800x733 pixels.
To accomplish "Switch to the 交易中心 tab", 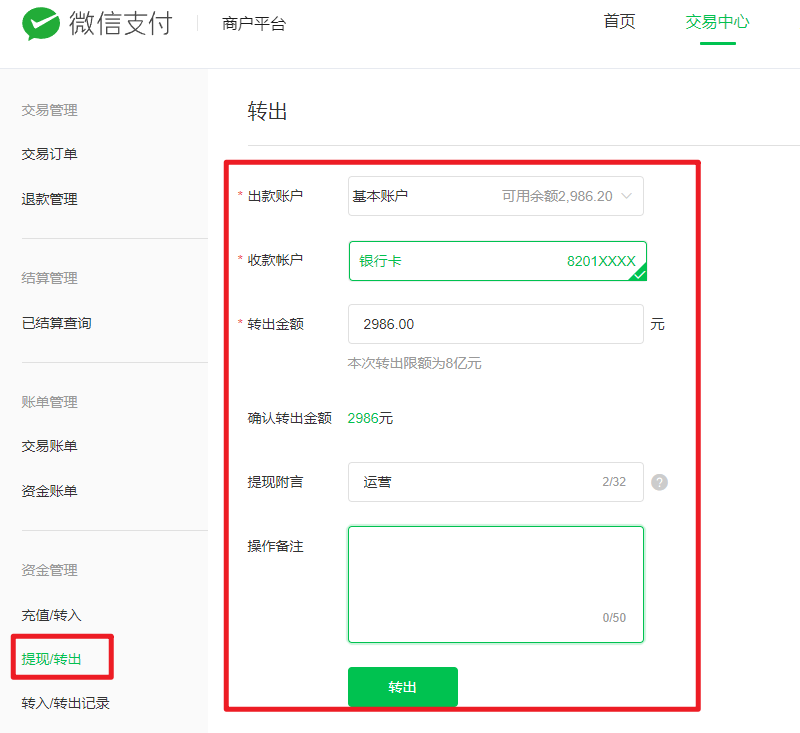I will click(716, 22).
